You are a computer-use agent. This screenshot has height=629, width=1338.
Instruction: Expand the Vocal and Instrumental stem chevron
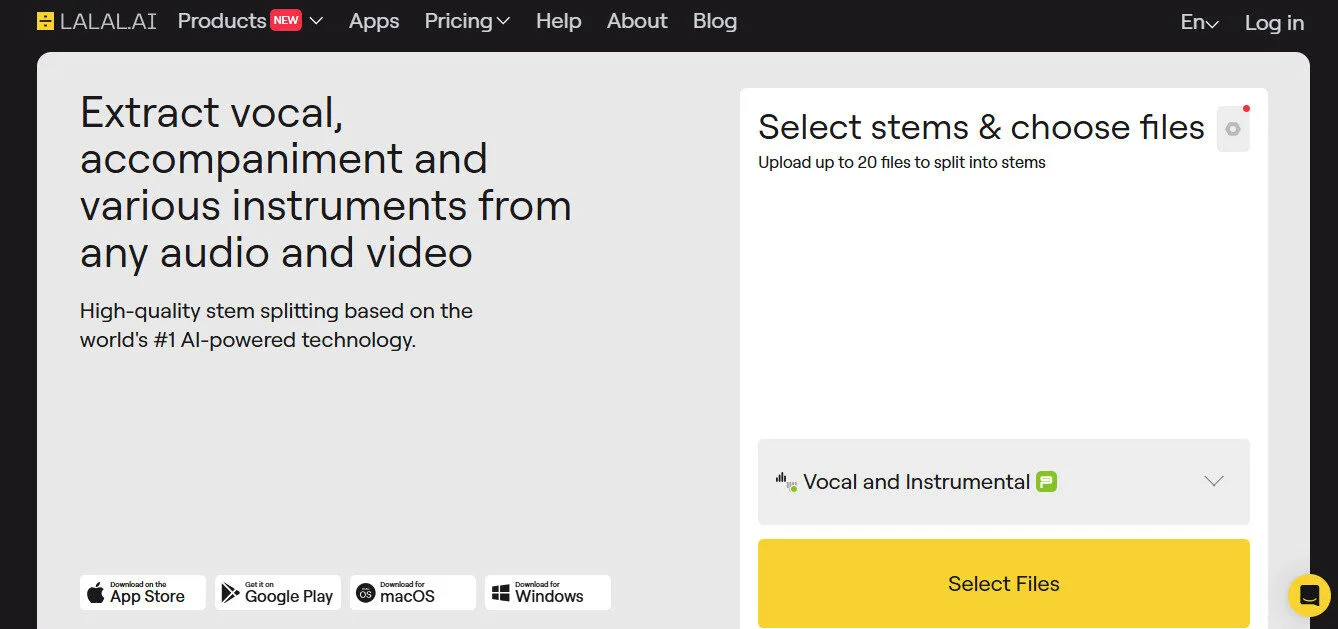coord(1214,482)
